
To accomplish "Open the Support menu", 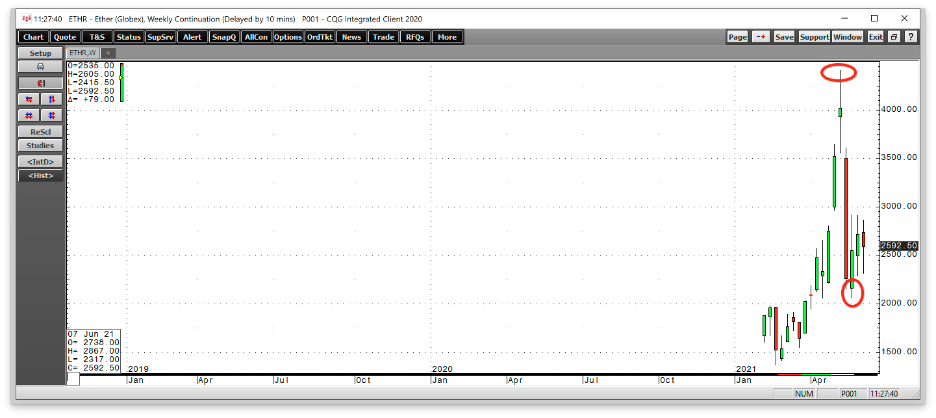I will click(x=814, y=37).
